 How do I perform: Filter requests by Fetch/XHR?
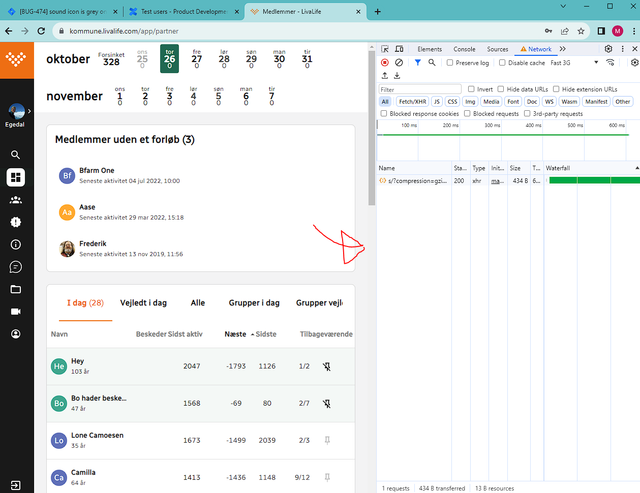tap(413, 101)
